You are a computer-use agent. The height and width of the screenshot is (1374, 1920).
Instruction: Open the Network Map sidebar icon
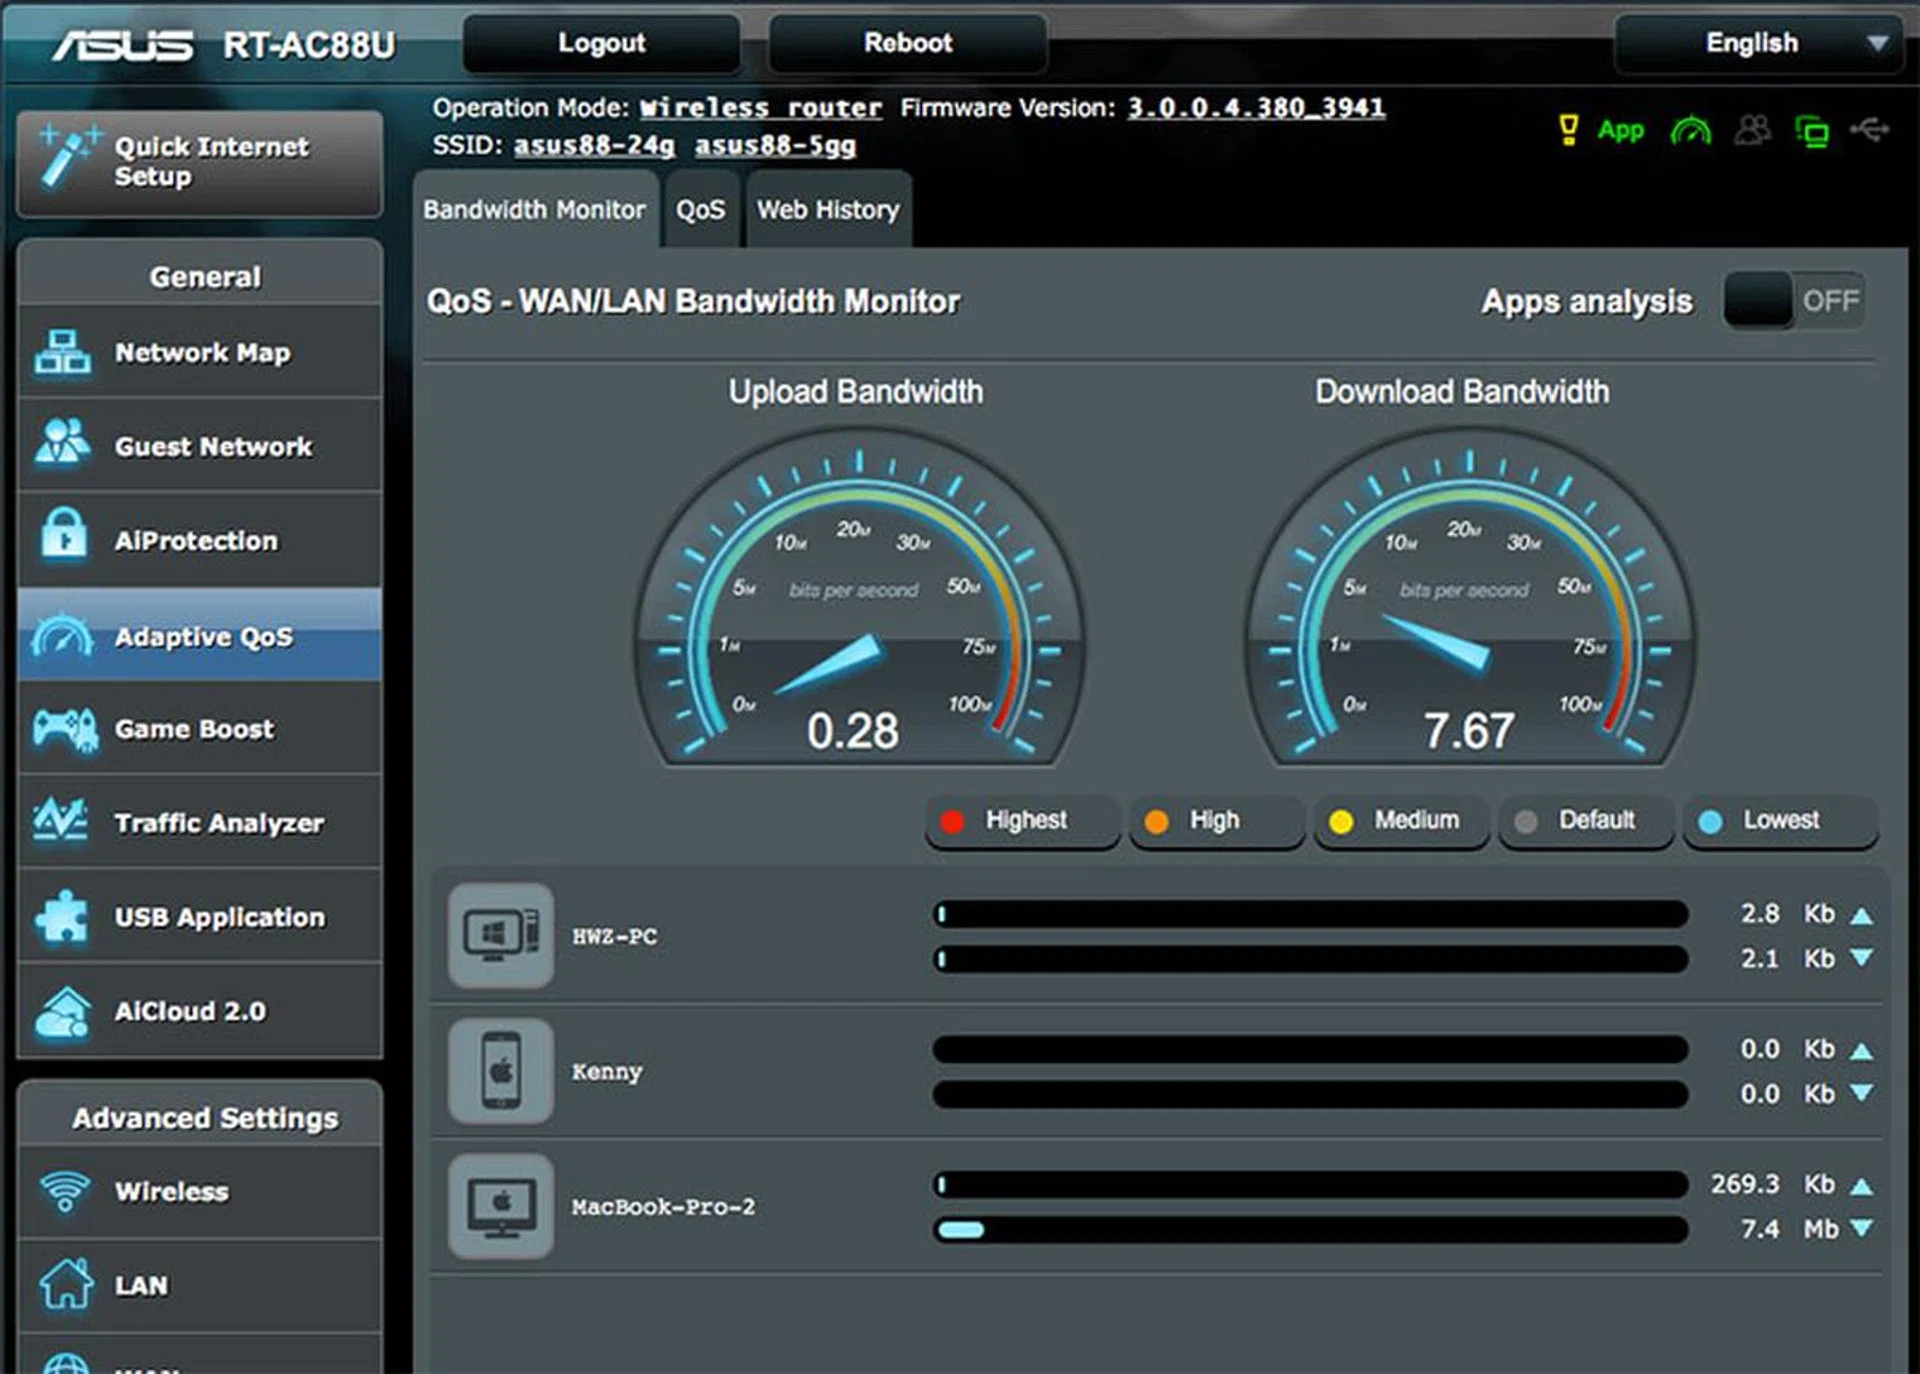(x=62, y=352)
